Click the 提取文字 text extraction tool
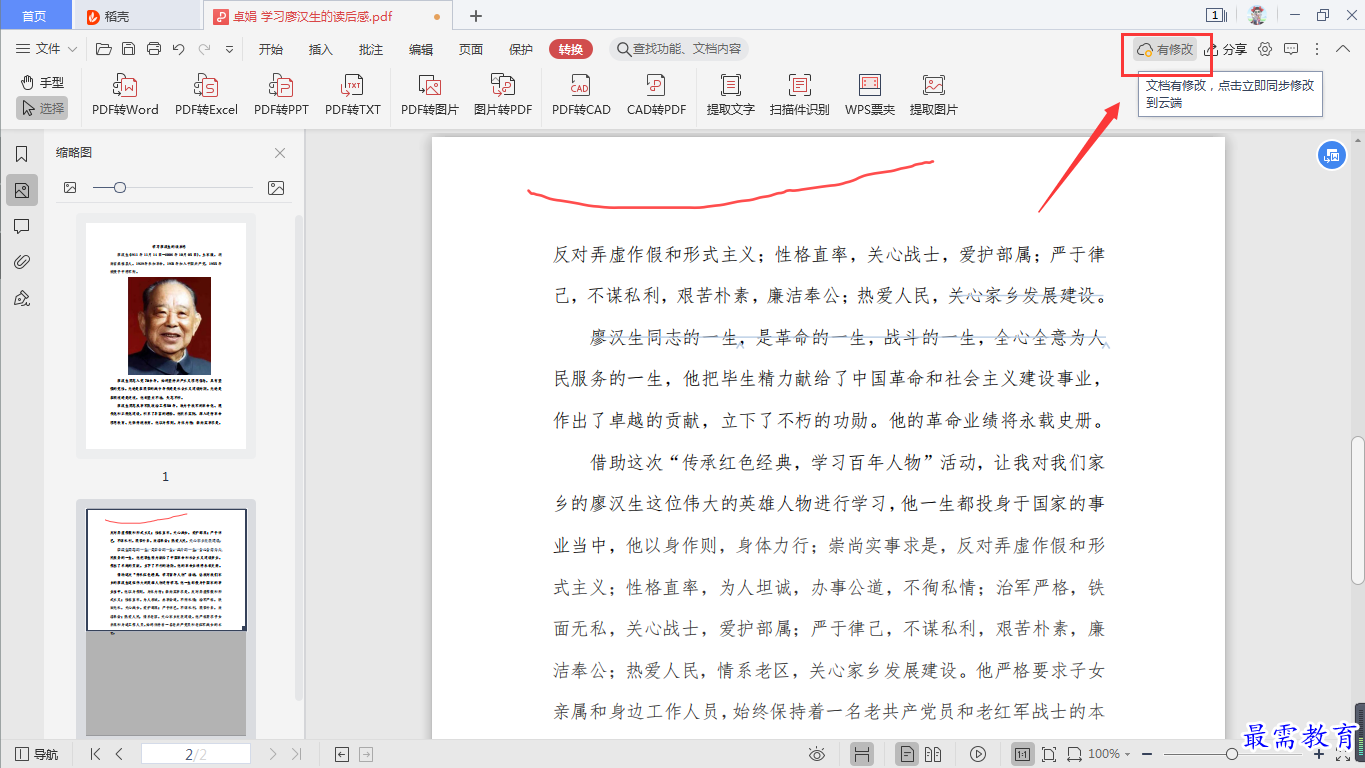Viewport: 1365px width, 768px height. pyautogui.click(x=731, y=96)
